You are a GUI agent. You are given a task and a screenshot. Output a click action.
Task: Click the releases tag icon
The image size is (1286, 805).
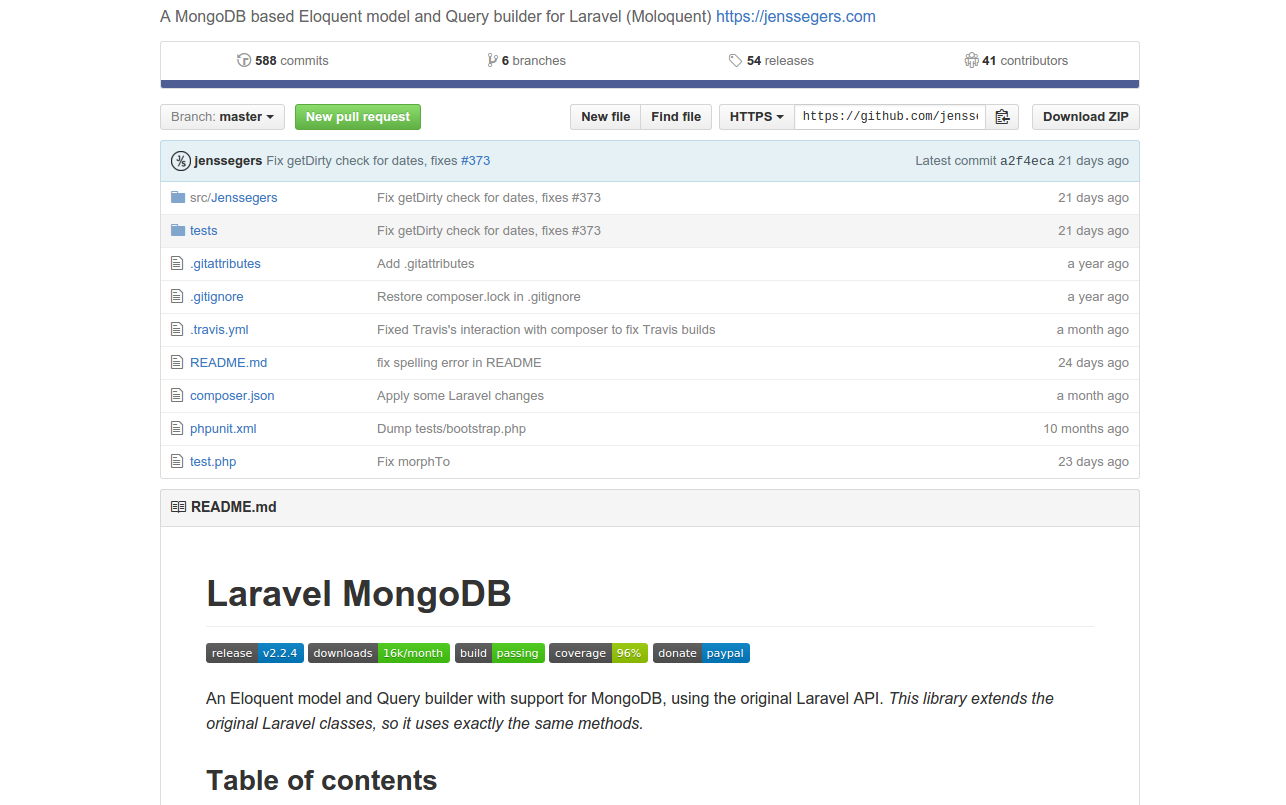coord(736,60)
